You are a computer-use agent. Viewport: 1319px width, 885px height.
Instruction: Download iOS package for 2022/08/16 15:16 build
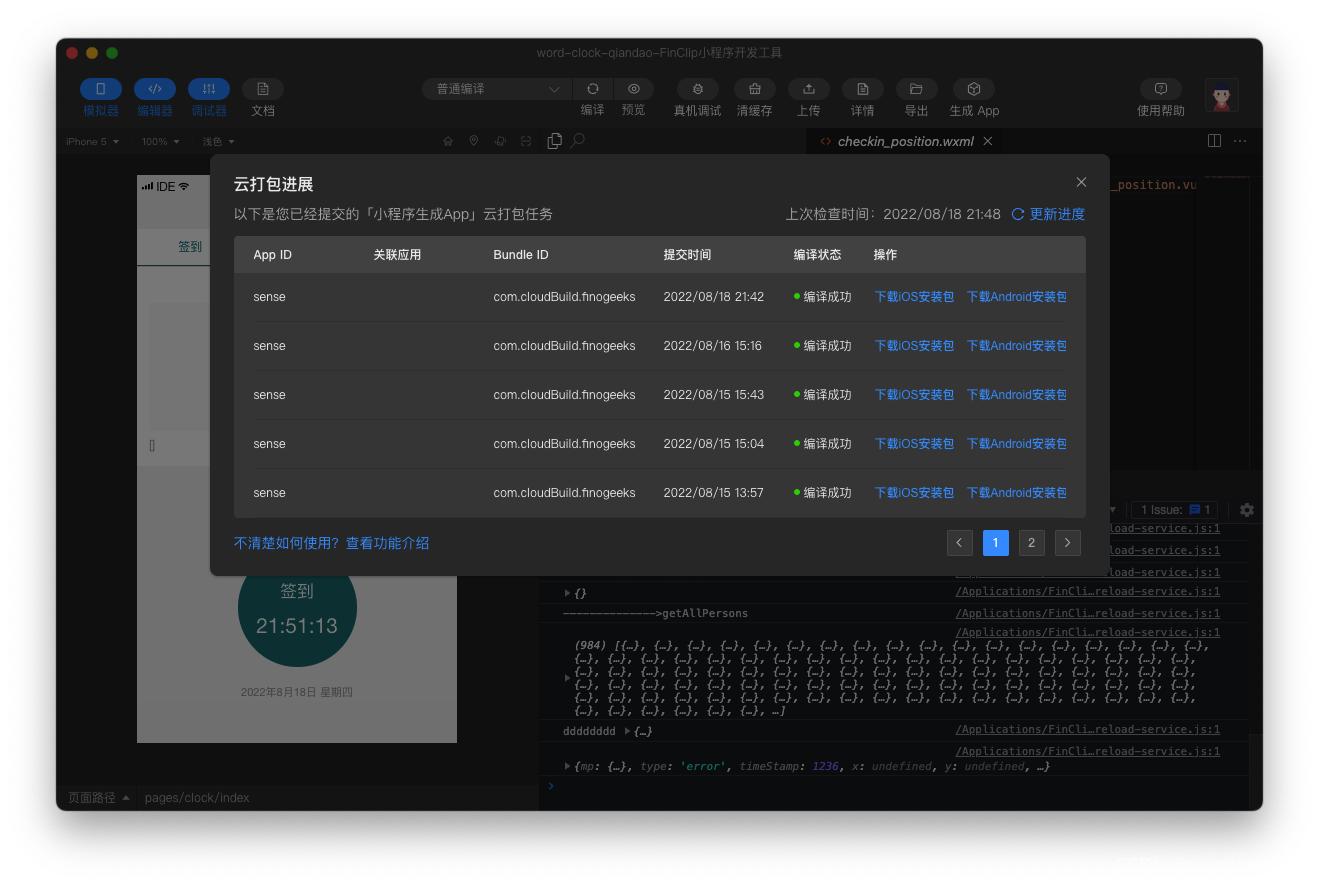(x=914, y=346)
